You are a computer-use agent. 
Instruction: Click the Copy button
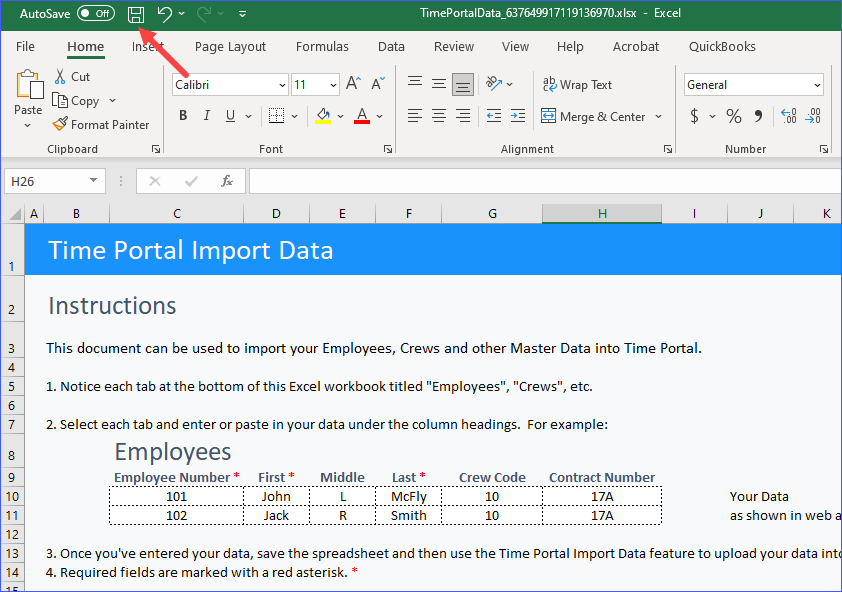[76, 100]
